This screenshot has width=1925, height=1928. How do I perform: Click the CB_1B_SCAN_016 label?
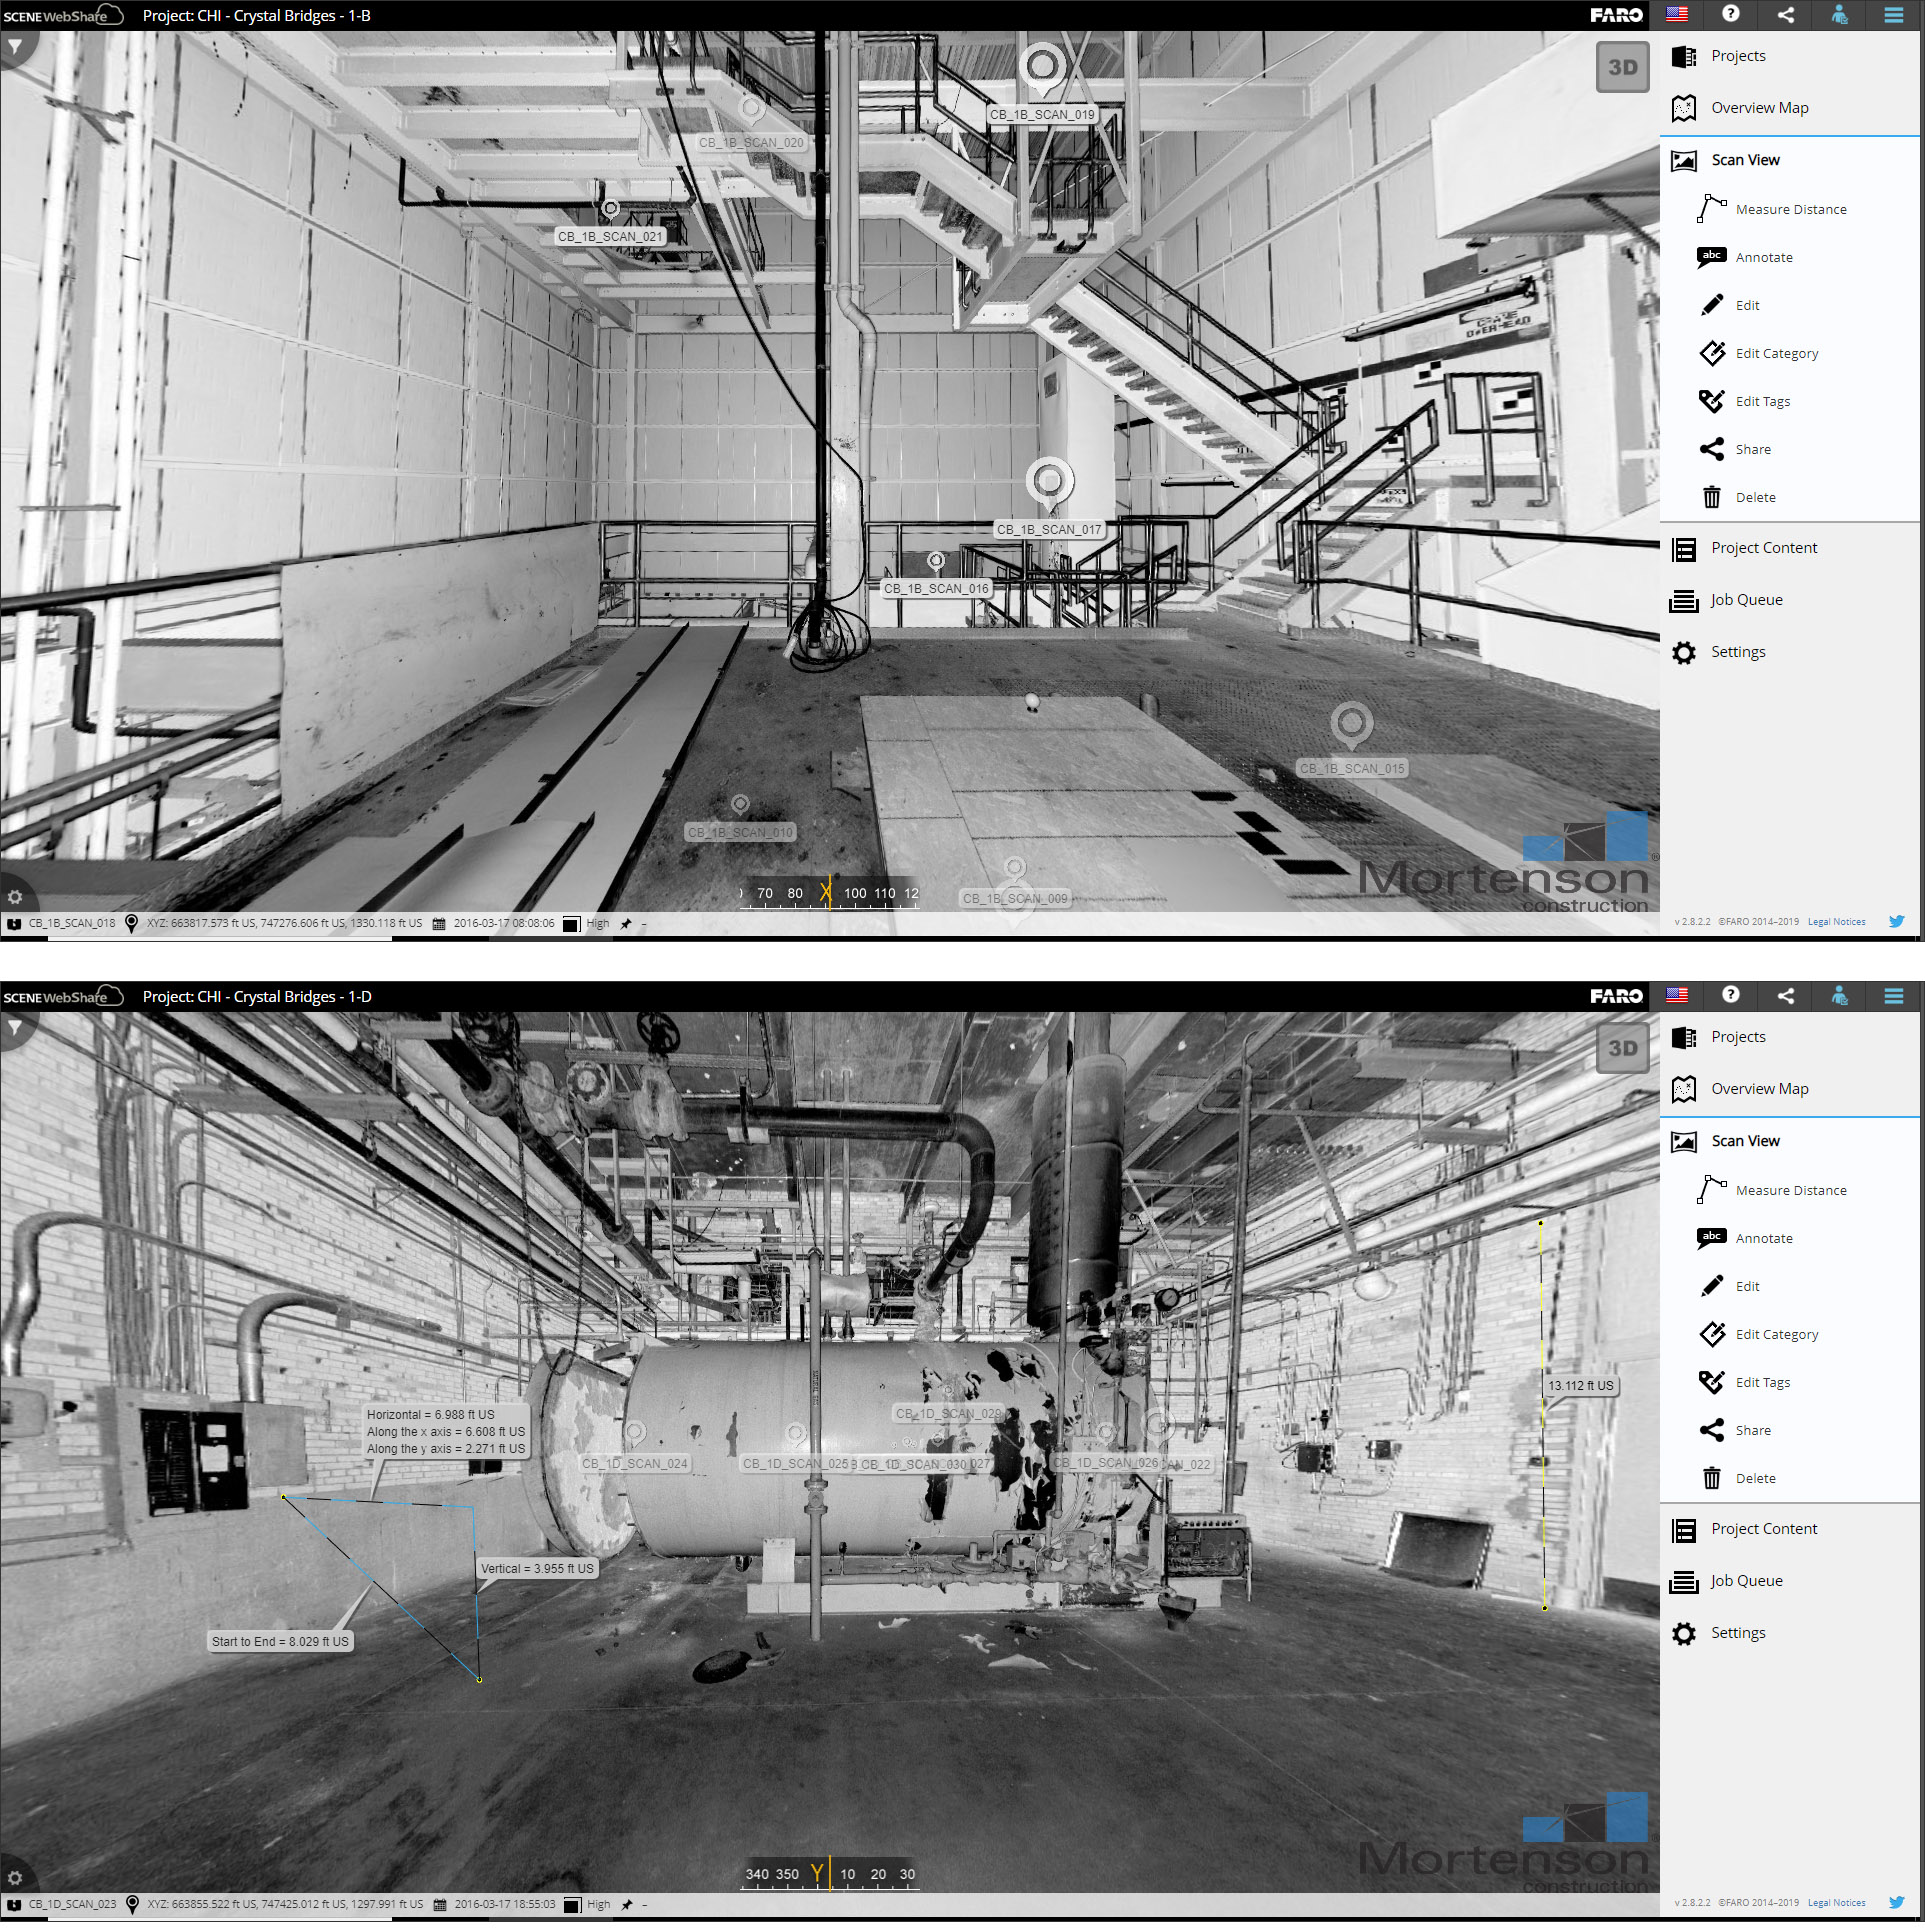click(936, 588)
